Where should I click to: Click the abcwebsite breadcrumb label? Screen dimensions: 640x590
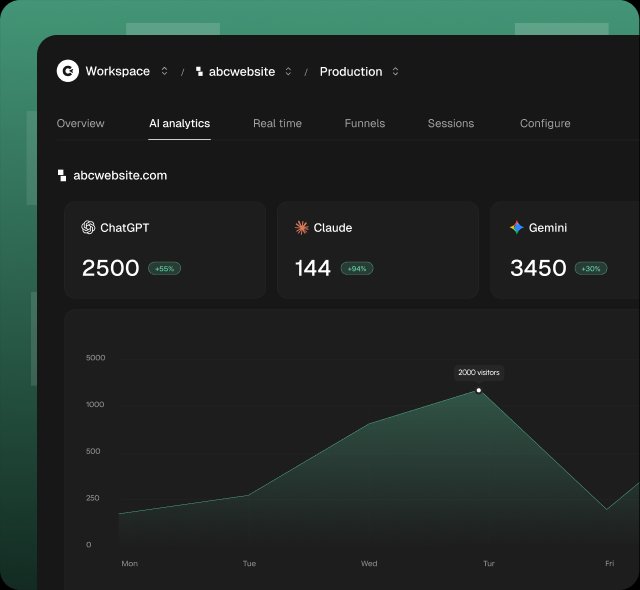point(242,71)
